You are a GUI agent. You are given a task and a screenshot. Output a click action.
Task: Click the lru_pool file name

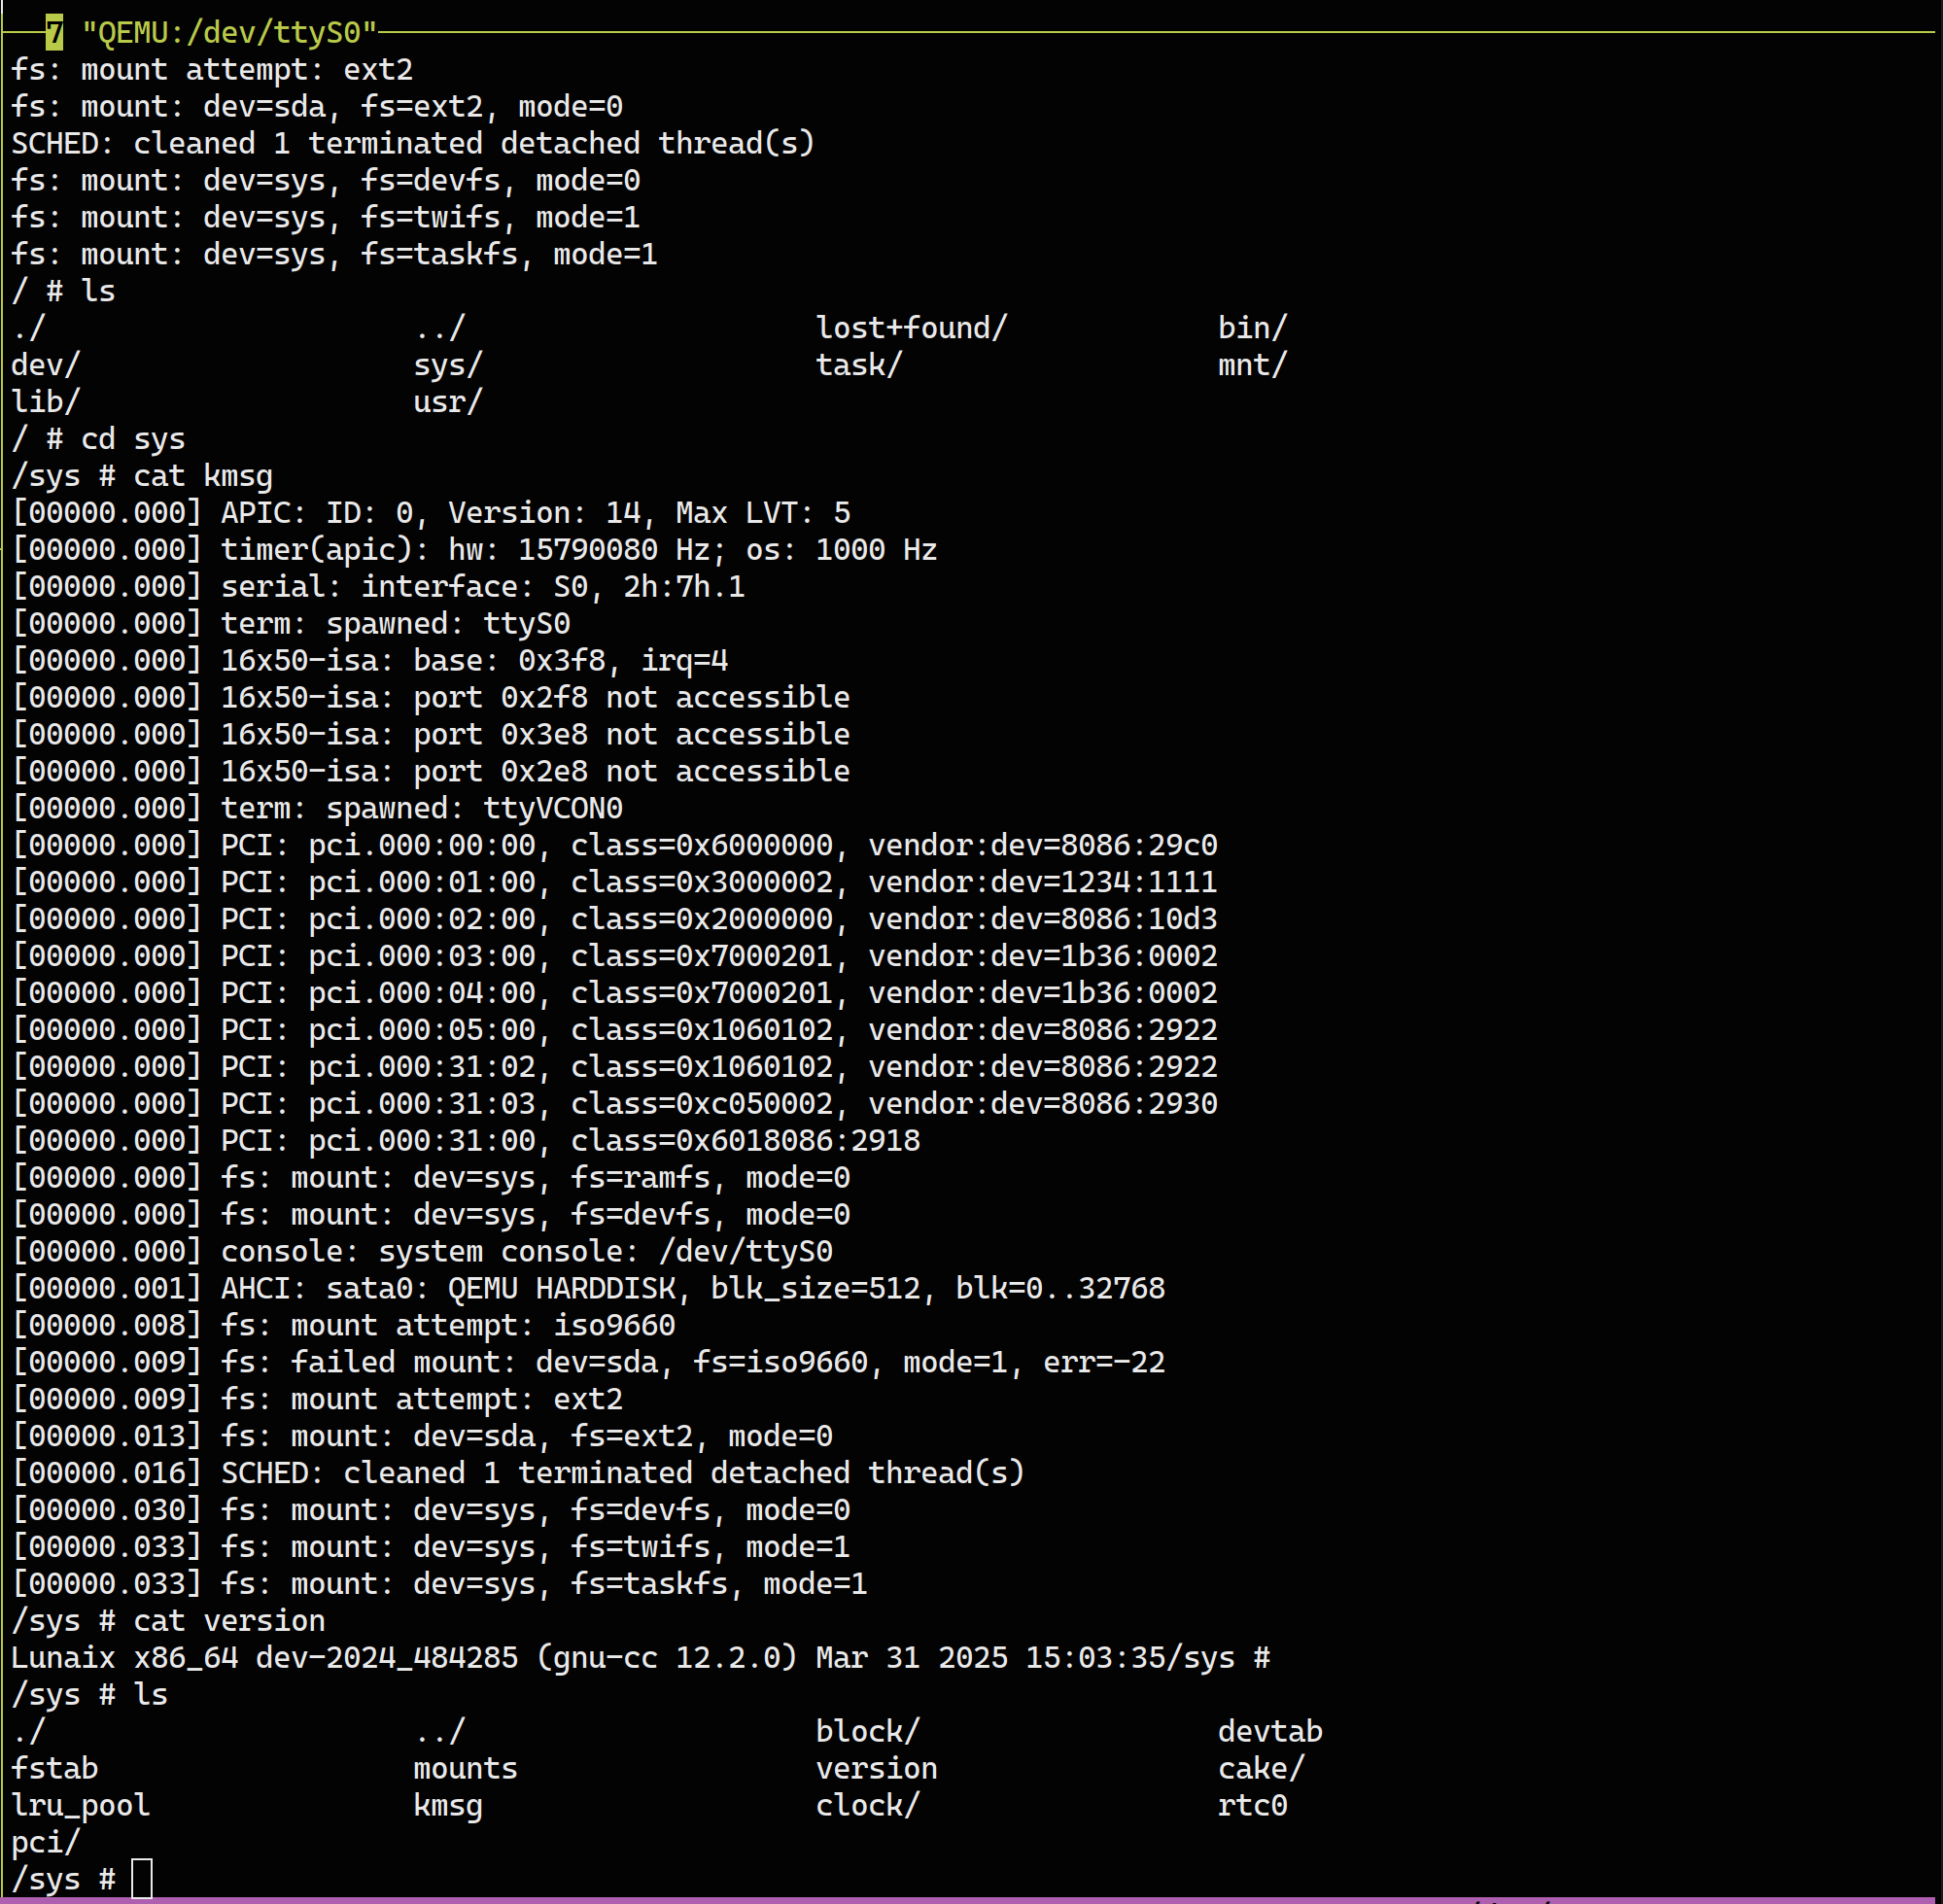(x=80, y=1805)
